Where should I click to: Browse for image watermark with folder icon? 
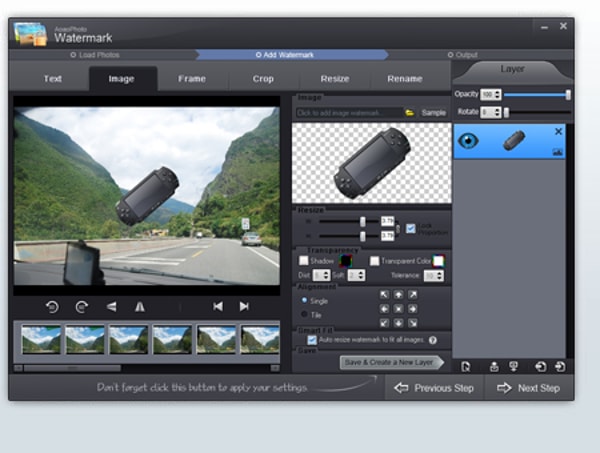[x=409, y=113]
